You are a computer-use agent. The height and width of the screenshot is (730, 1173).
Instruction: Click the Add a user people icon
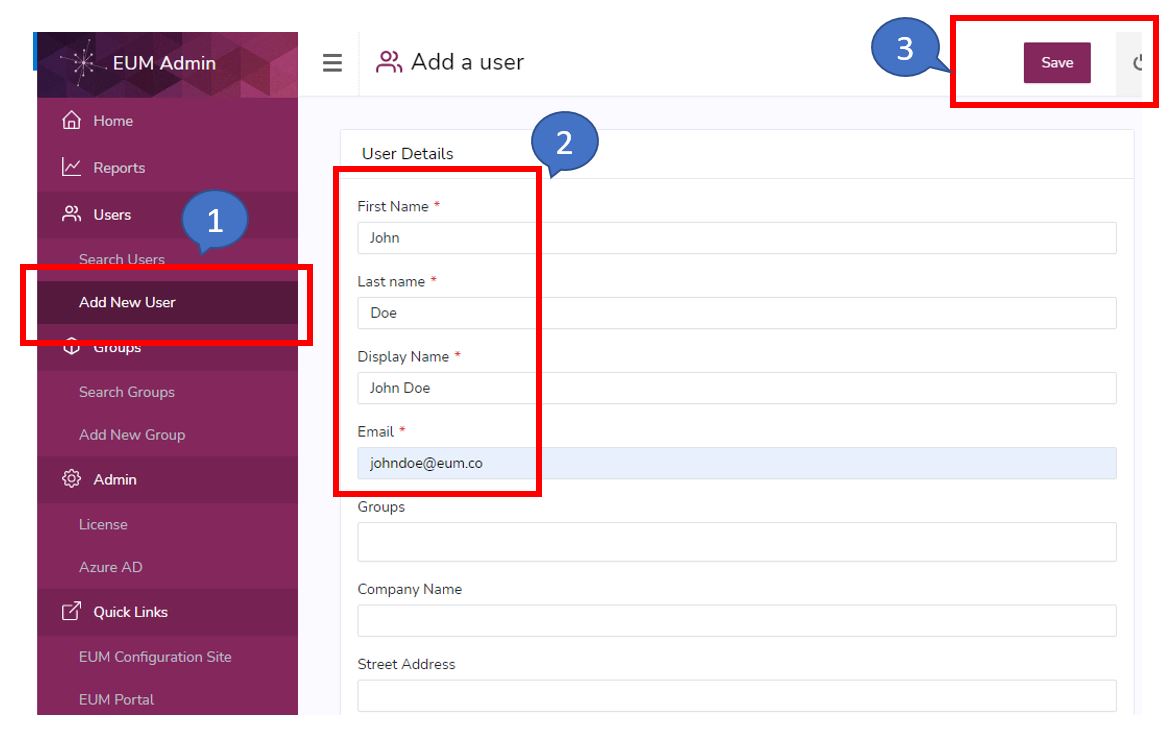coord(388,61)
